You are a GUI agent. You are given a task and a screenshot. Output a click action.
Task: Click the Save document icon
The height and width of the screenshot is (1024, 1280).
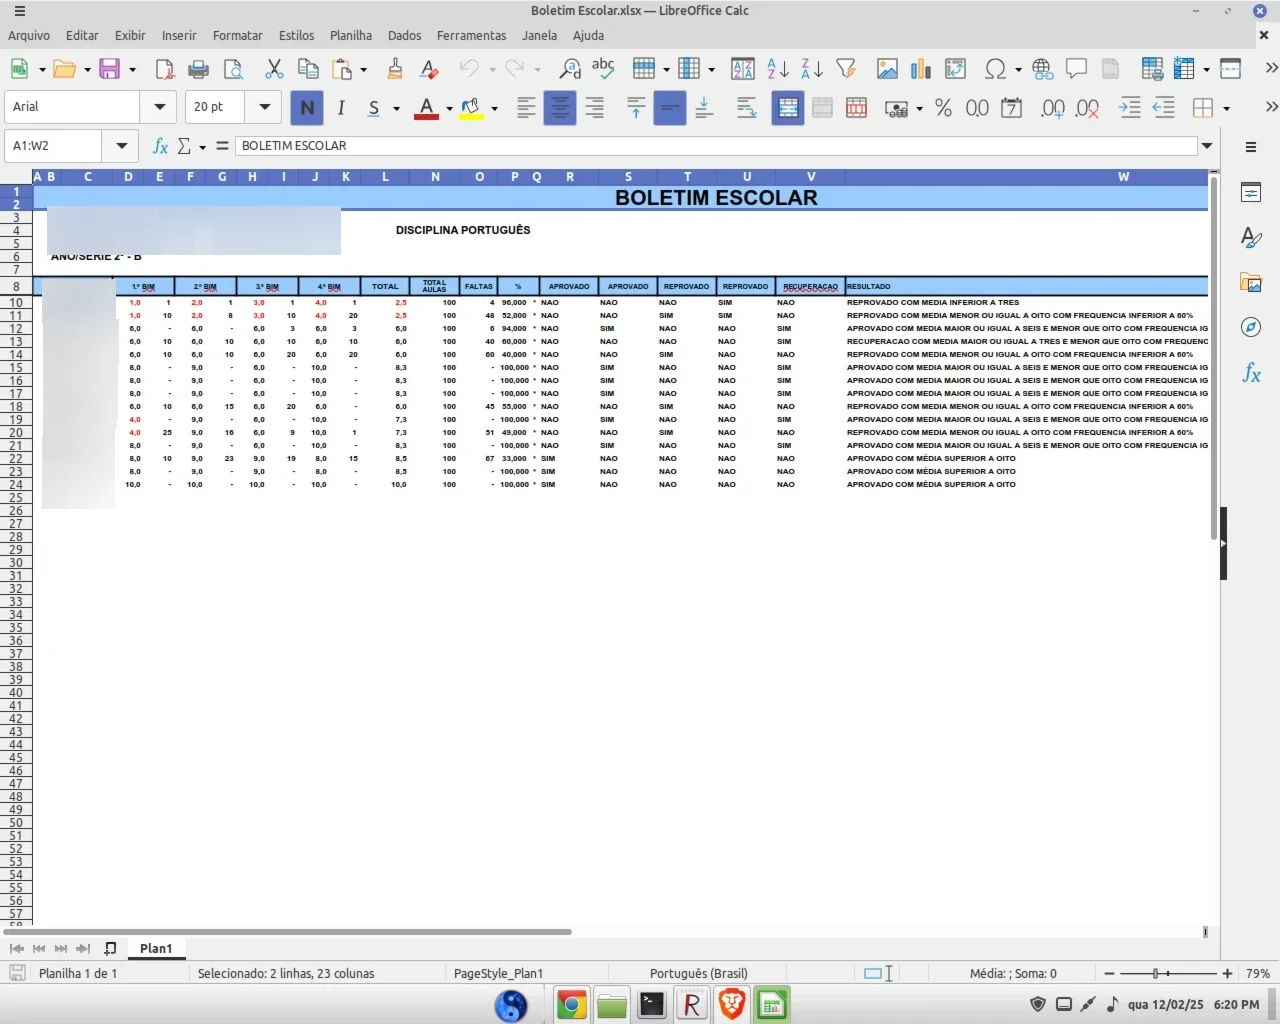pyautogui.click(x=109, y=68)
